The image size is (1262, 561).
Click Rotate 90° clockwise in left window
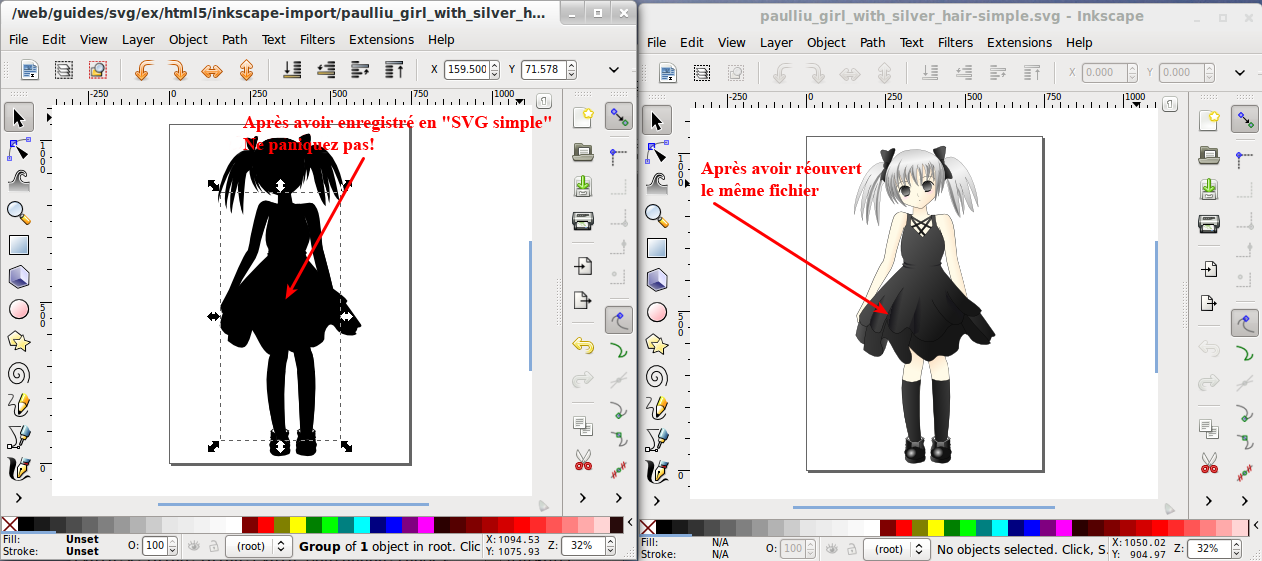click(x=177, y=70)
